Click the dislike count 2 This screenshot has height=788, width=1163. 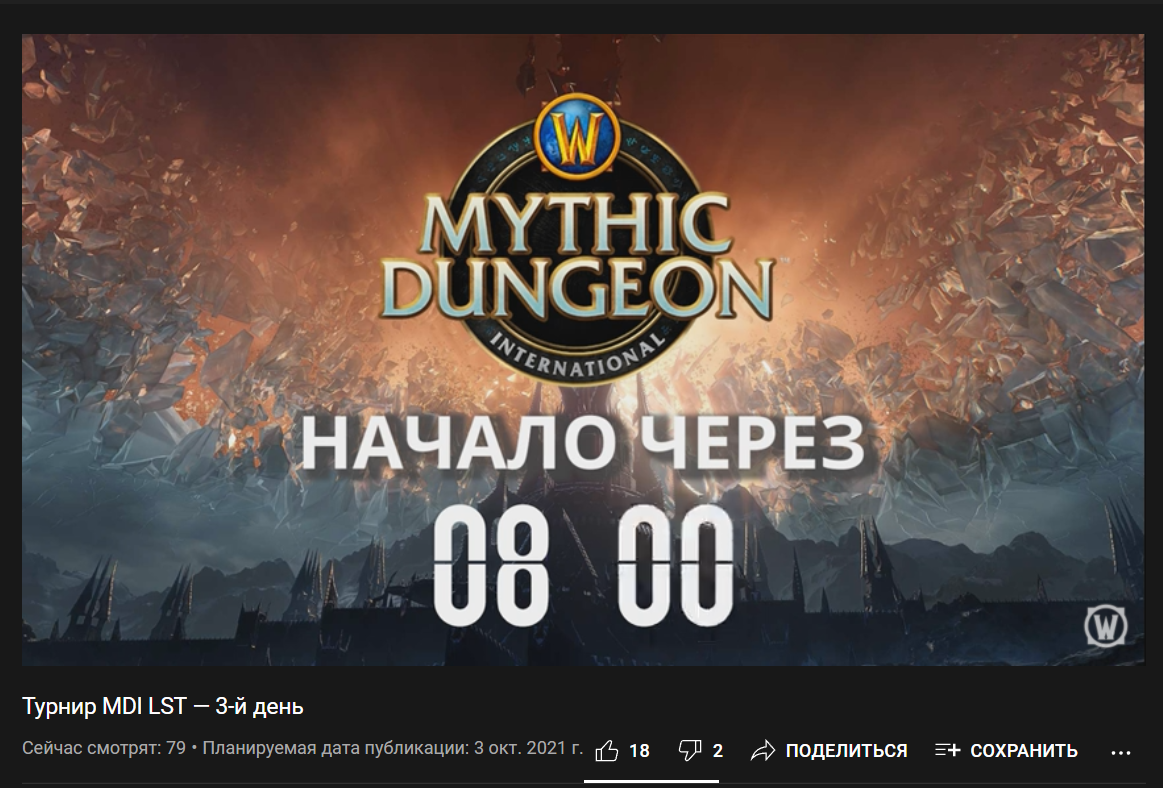point(717,751)
